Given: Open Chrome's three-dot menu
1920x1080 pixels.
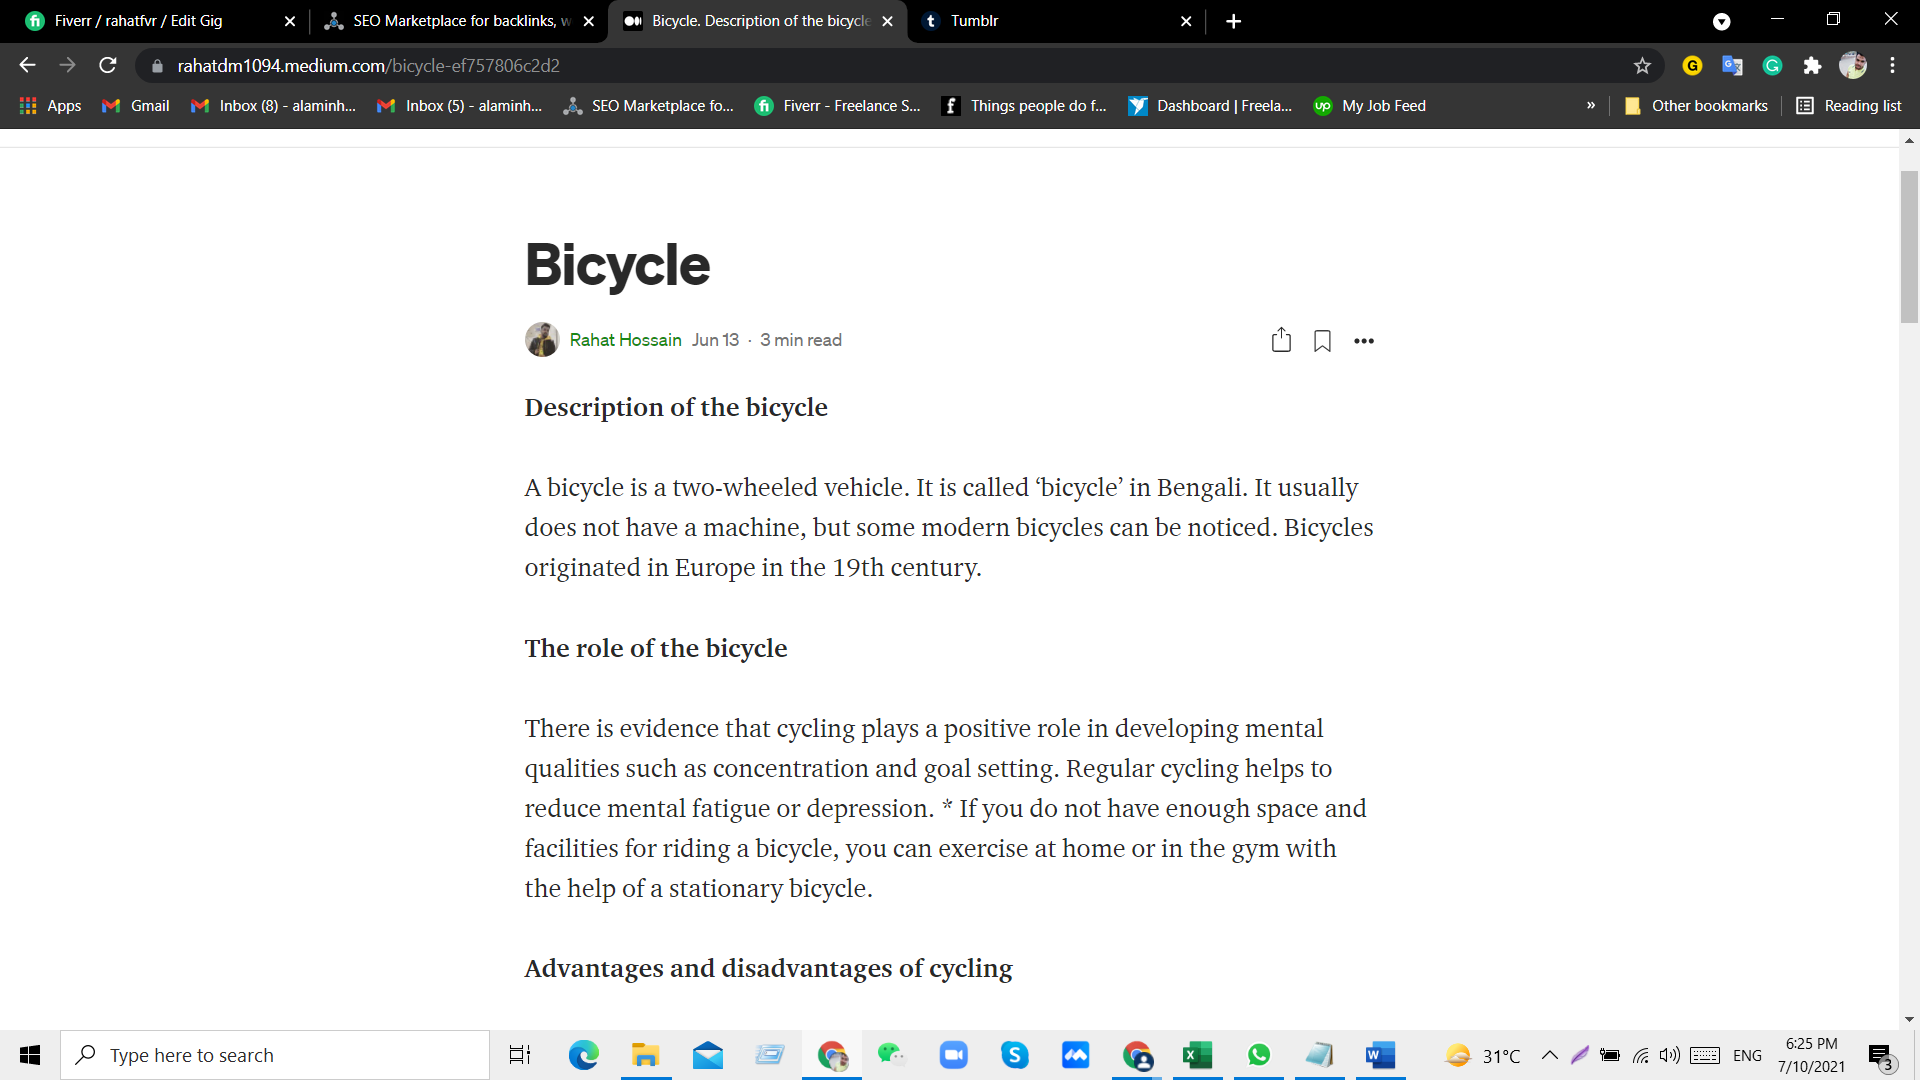Looking at the screenshot, I should coord(1892,66).
